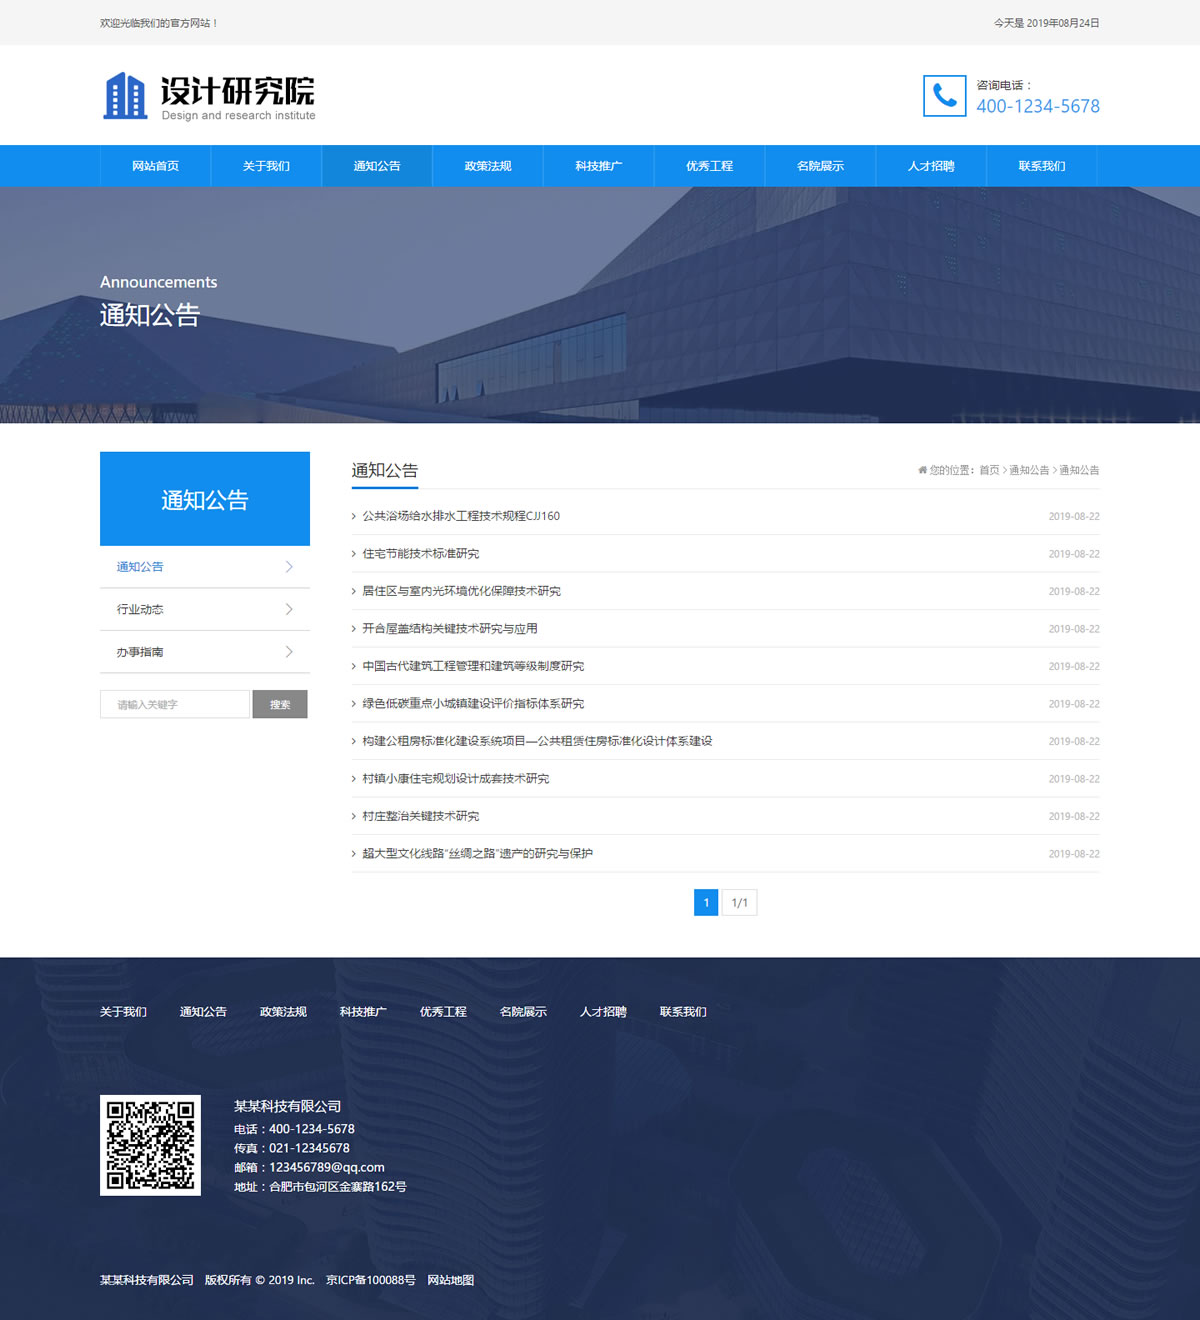
Task: Open 科技推广 in the navigation bar
Action: (599, 166)
